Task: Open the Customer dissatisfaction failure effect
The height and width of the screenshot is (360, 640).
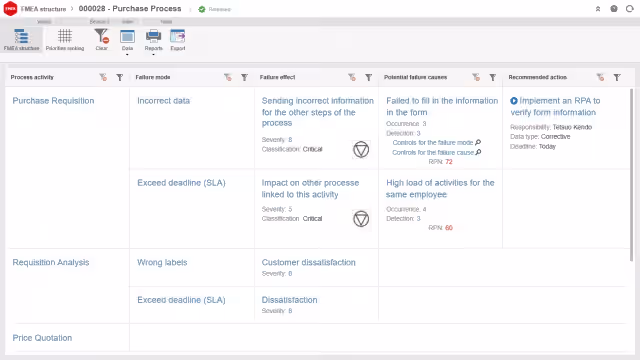Action: [309, 262]
